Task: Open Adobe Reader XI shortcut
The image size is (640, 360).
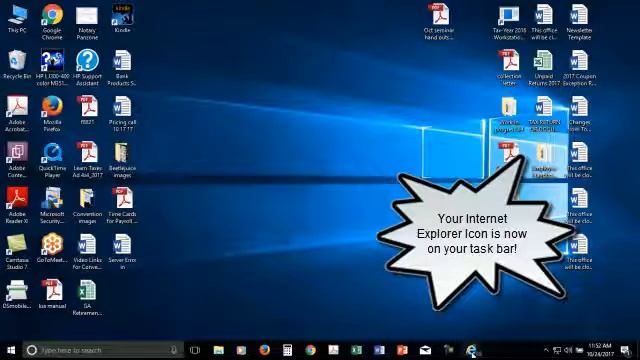Action: pos(17,206)
